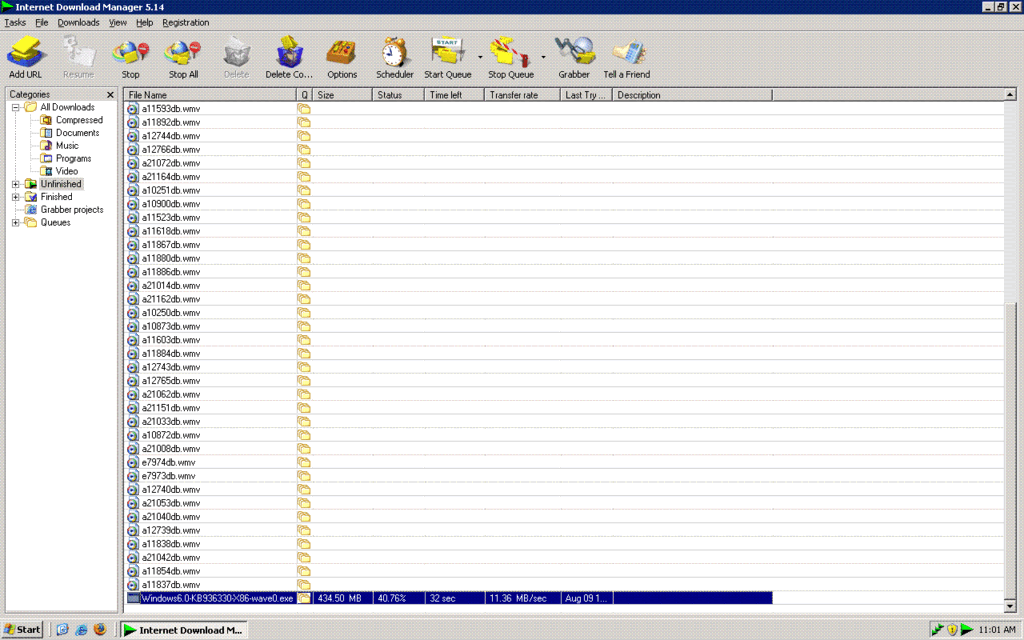Open the Stop Queue dropdown arrow

(x=544, y=57)
